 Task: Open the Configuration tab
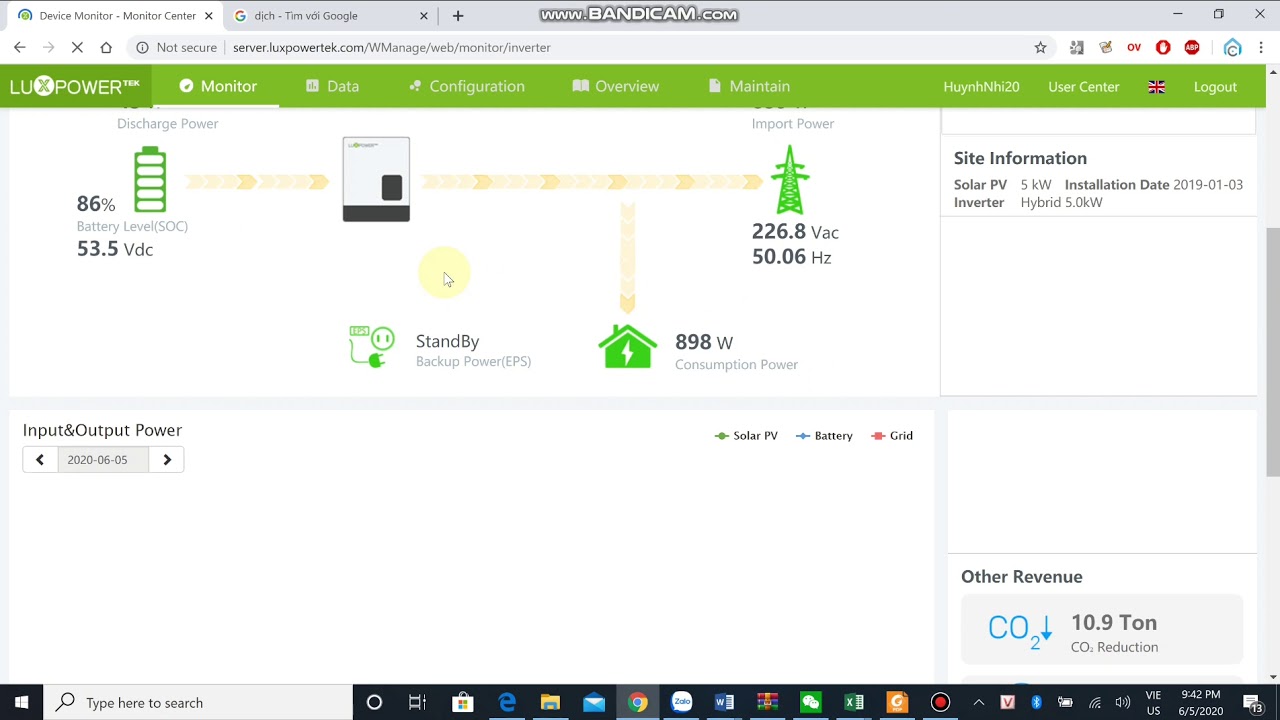click(467, 86)
